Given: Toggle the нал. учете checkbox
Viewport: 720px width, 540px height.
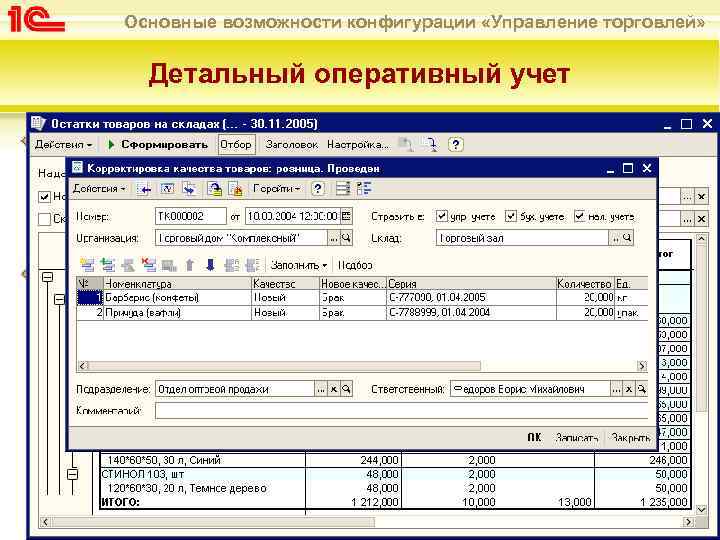Looking at the screenshot, I should click(x=579, y=216).
